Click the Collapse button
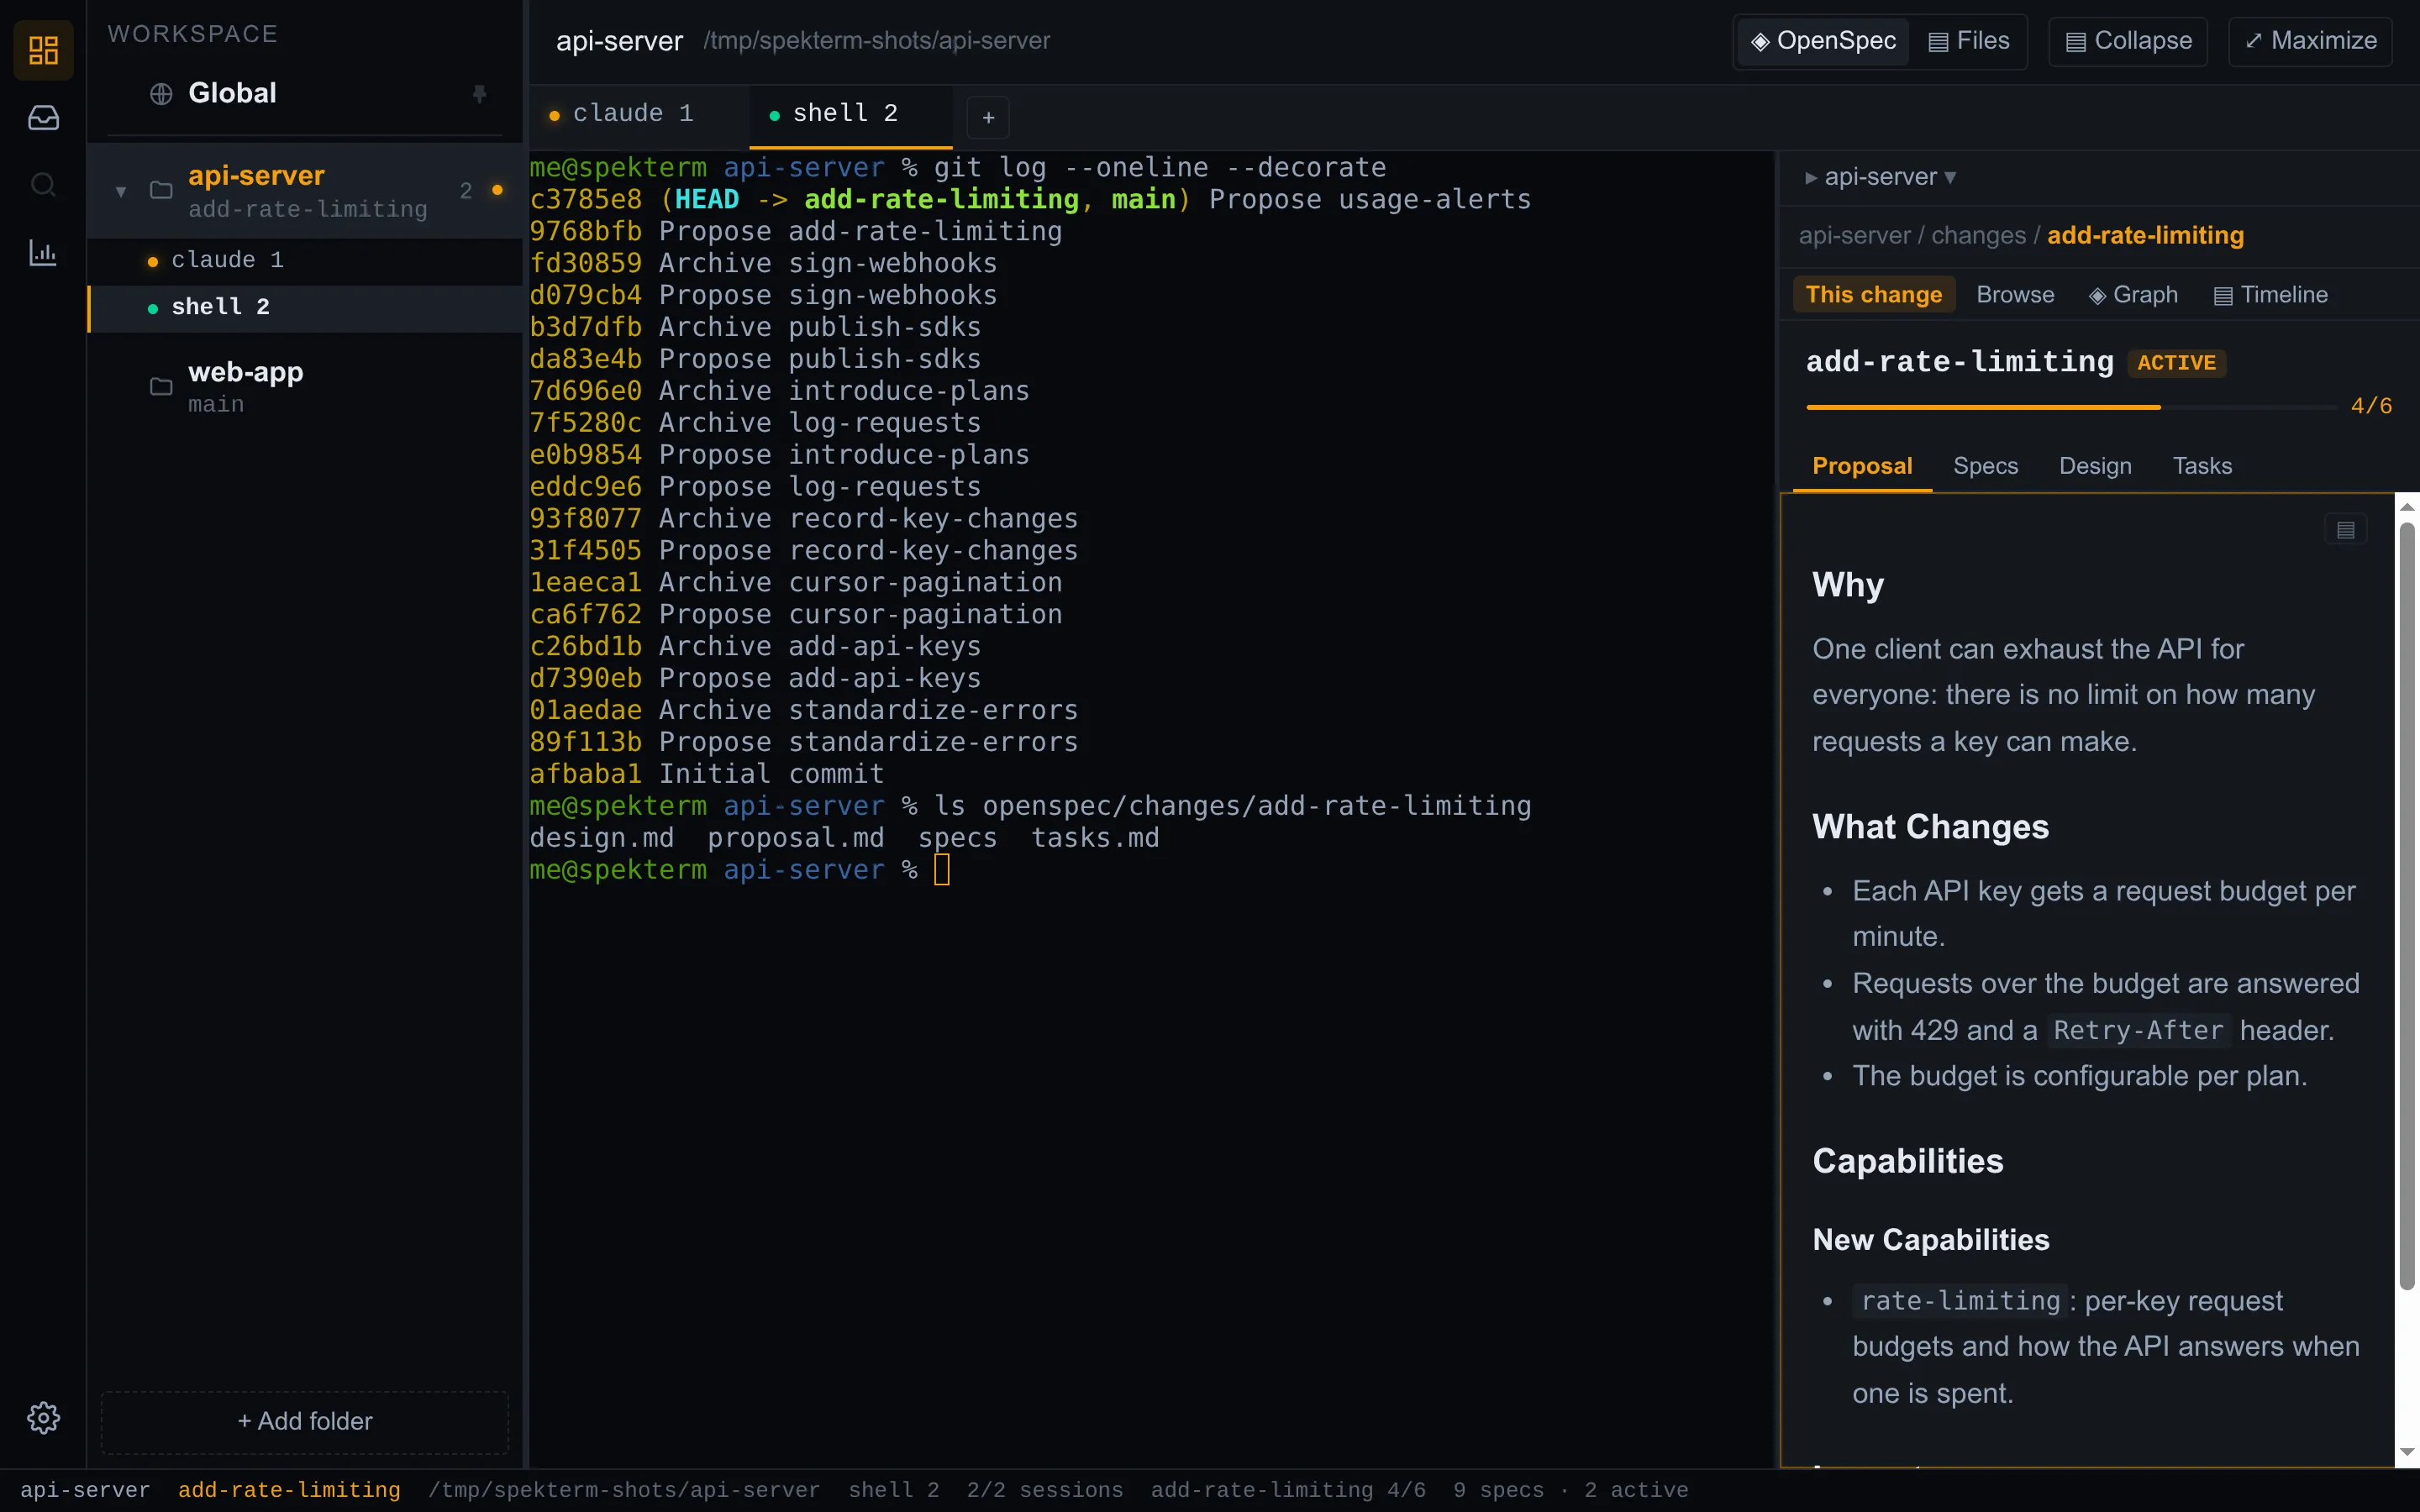 pos(2128,41)
